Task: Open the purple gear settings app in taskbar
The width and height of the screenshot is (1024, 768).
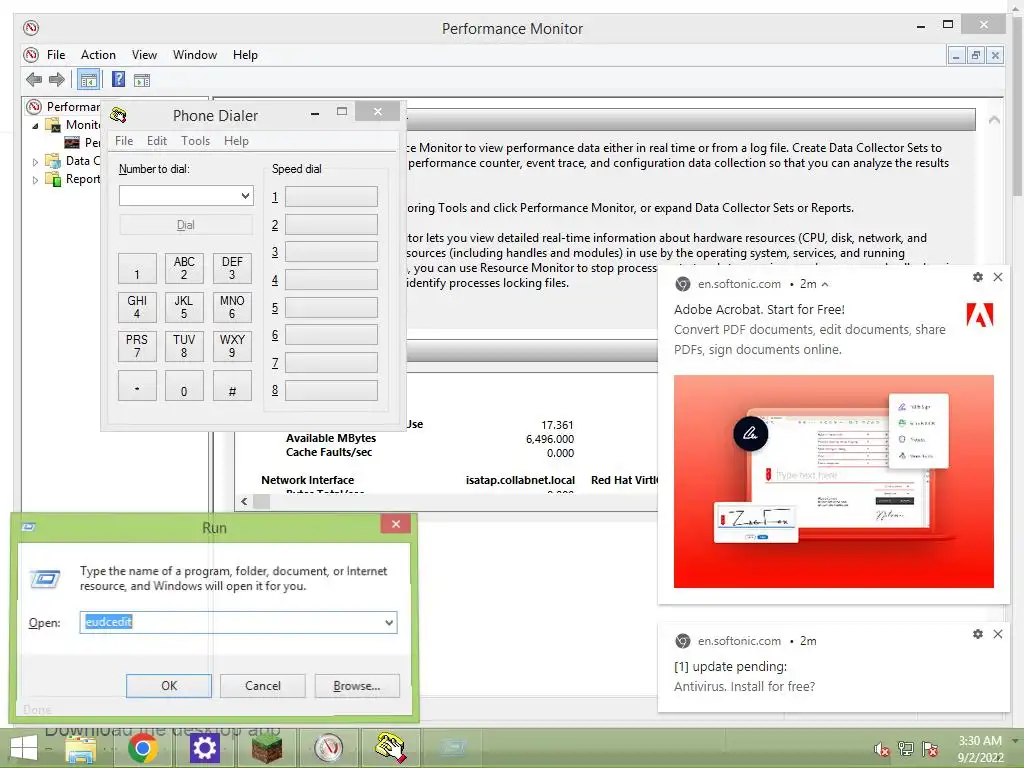Action: pos(204,748)
